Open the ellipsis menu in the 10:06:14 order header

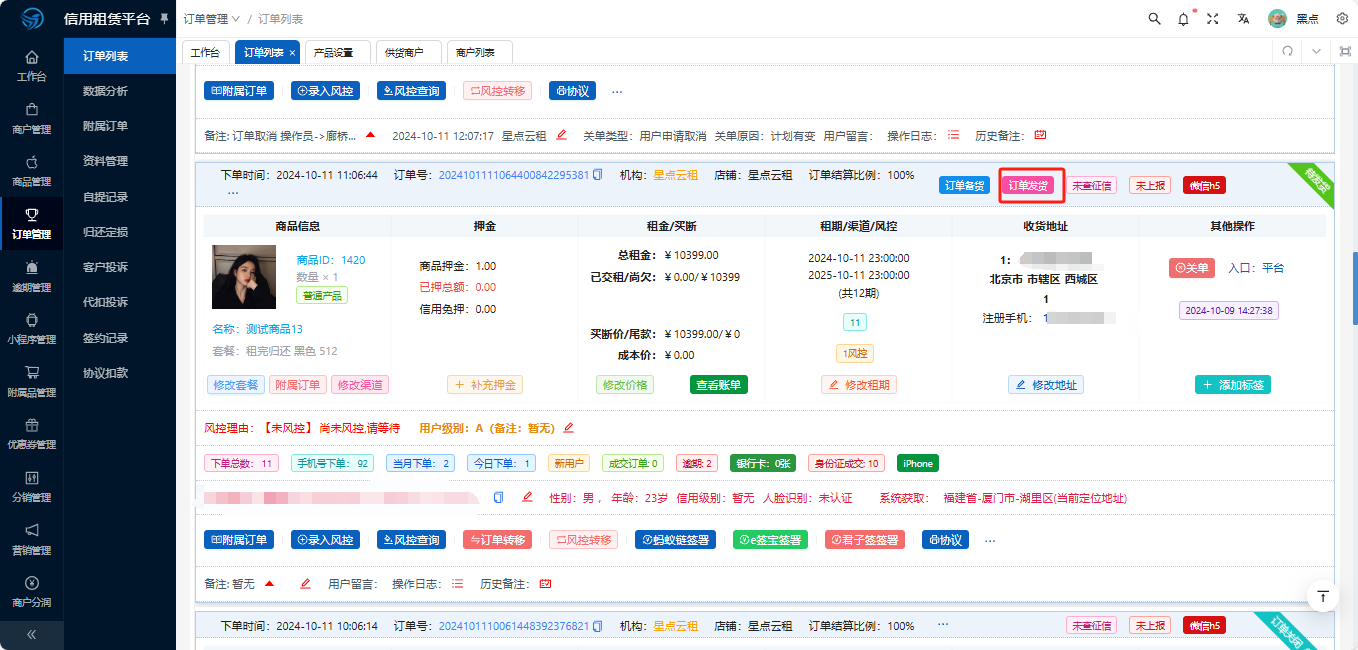tap(943, 625)
